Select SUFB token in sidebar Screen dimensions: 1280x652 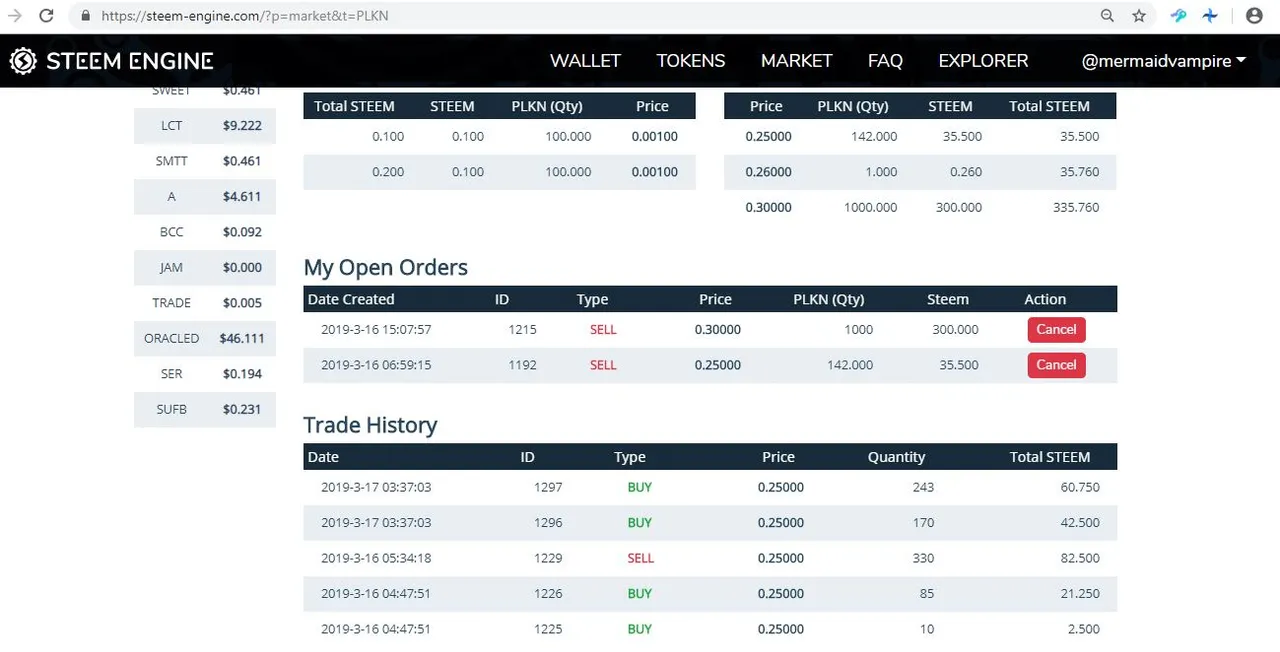pos(205,410)
